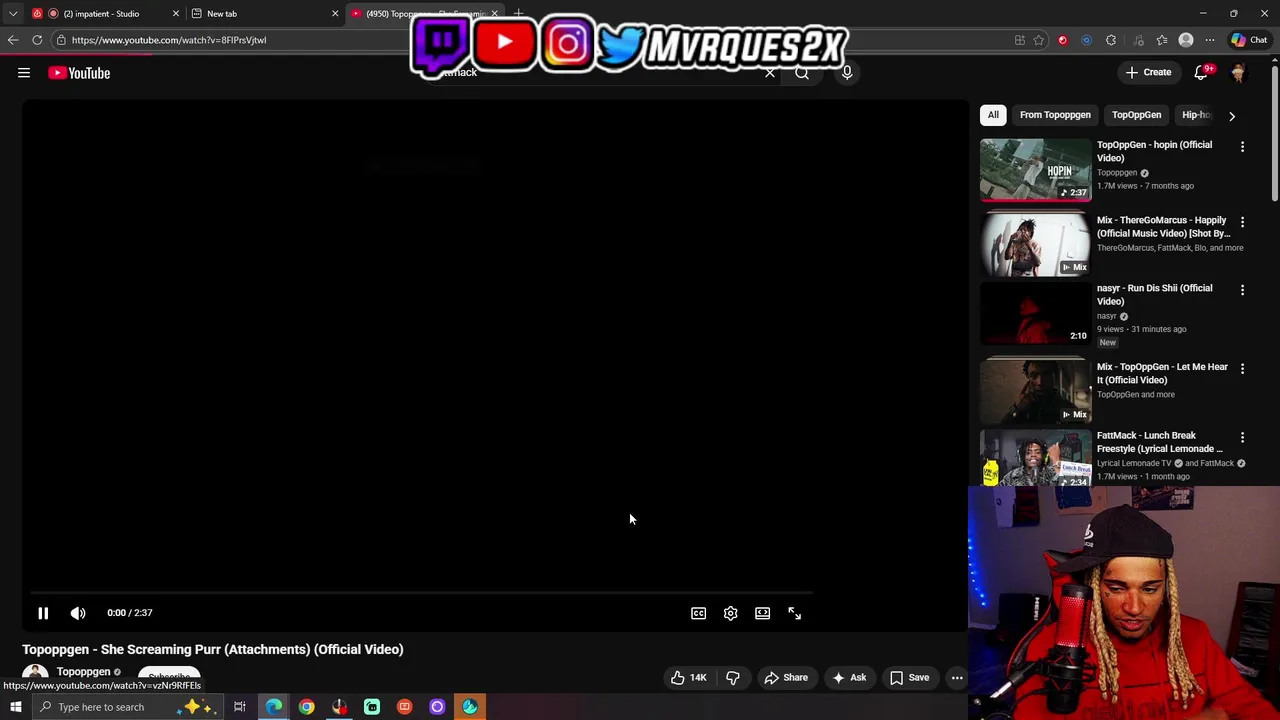Open a new browser tab with plus

point(518,13)
